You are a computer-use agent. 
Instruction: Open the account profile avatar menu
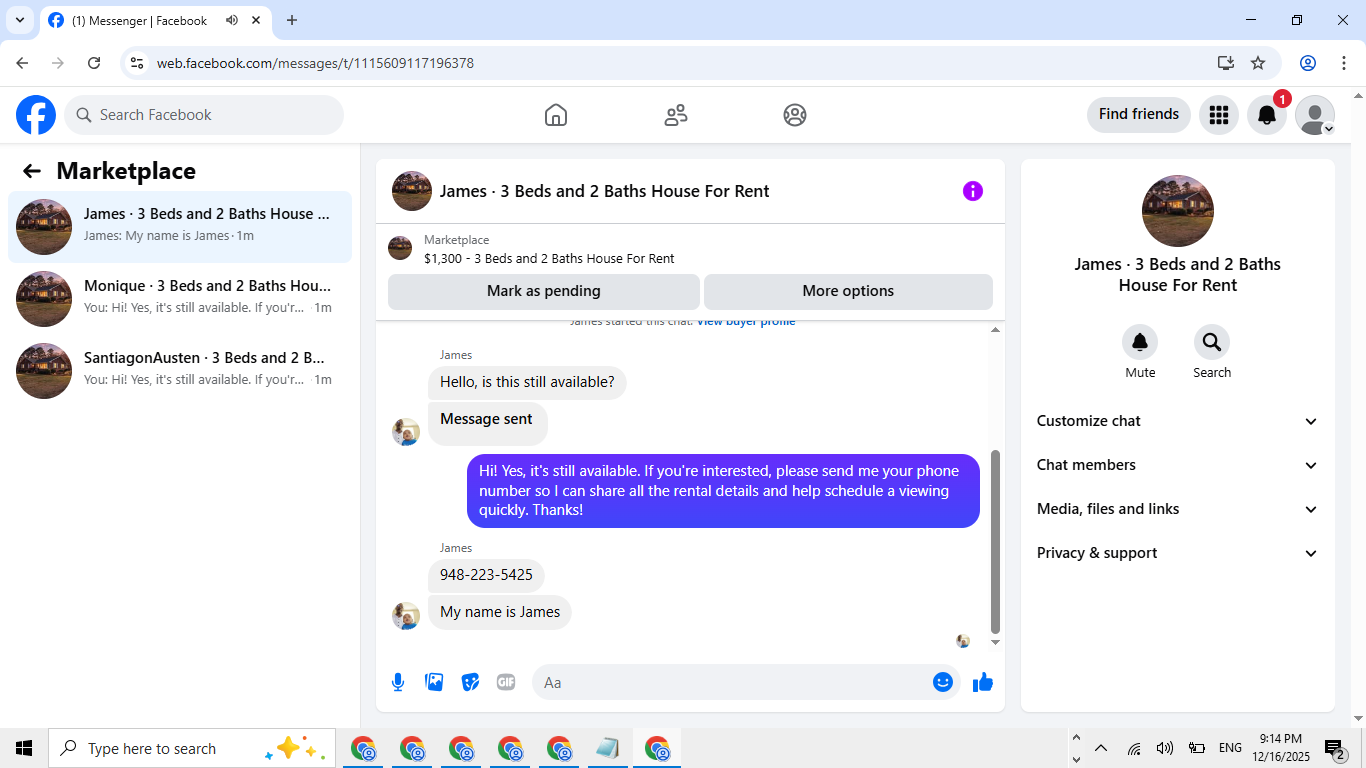point(1315,115)
